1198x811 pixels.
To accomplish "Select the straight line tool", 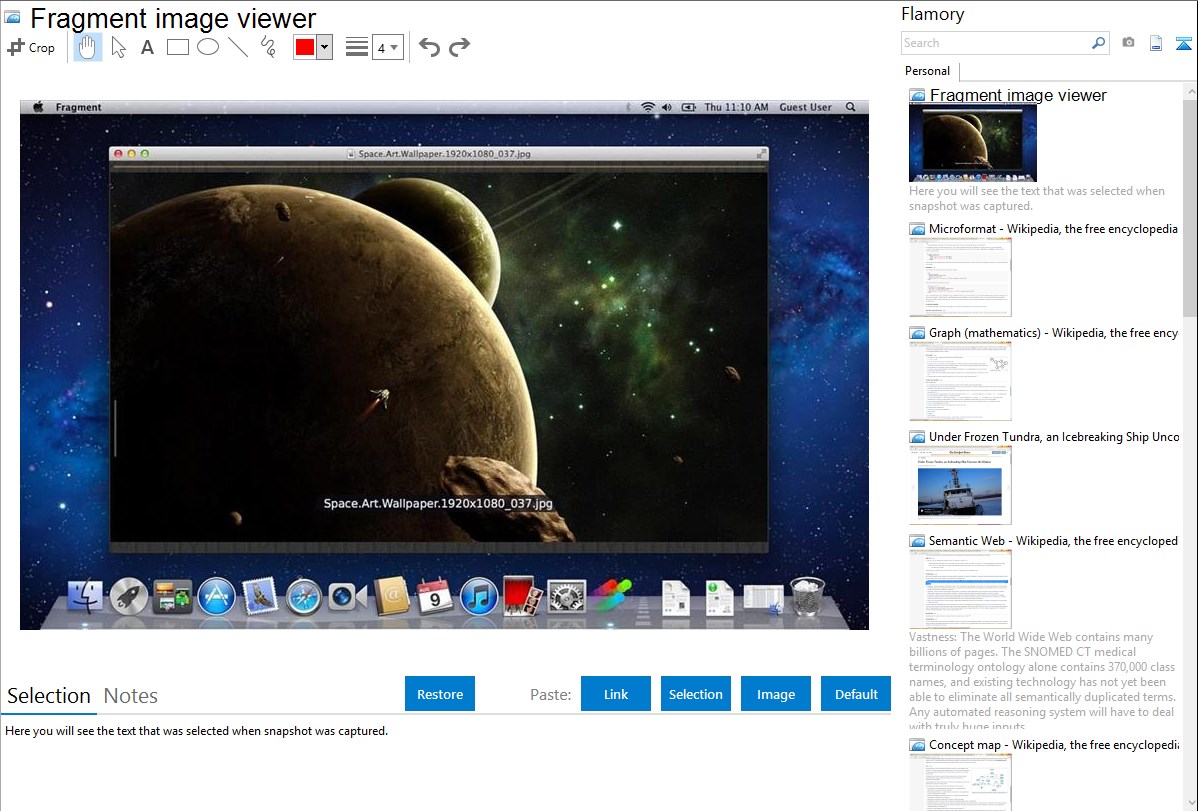I will pos(238,47).
